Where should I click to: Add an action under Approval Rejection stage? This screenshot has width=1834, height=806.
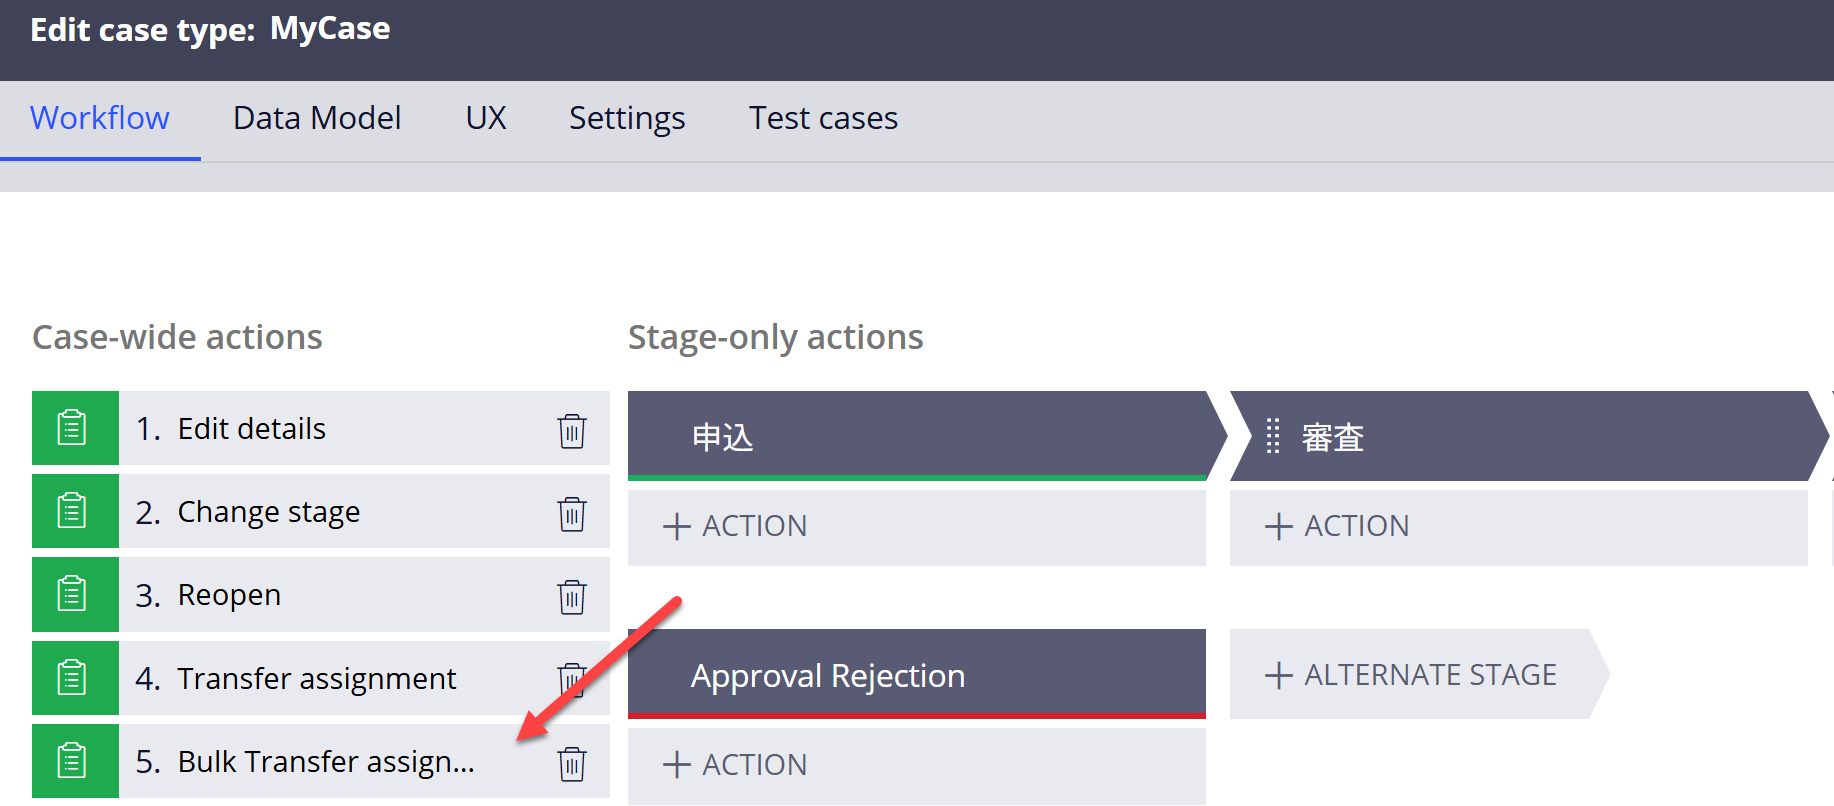pyautogui.click(x=737, y=765)
